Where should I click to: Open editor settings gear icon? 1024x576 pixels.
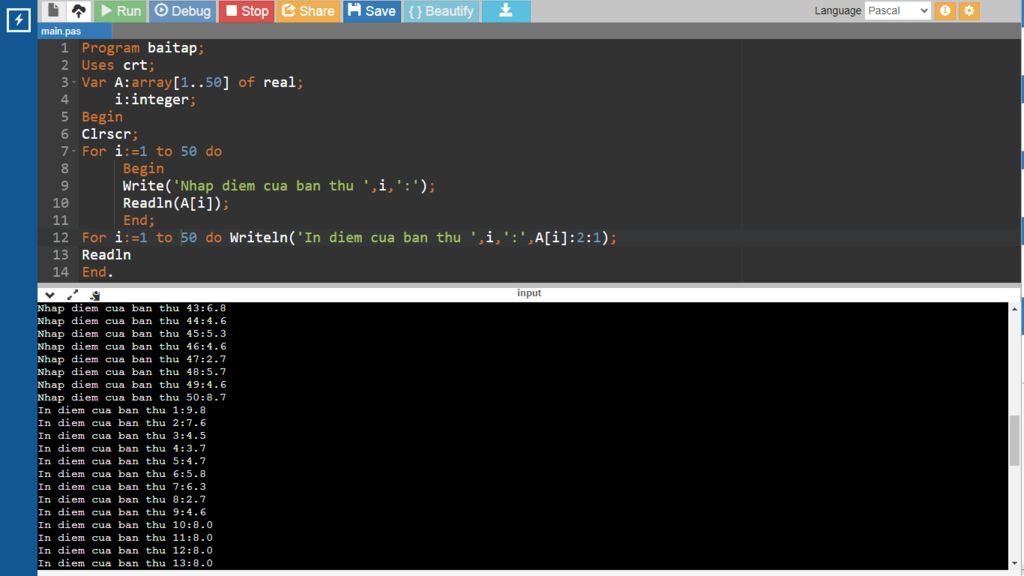coord(969,10)
